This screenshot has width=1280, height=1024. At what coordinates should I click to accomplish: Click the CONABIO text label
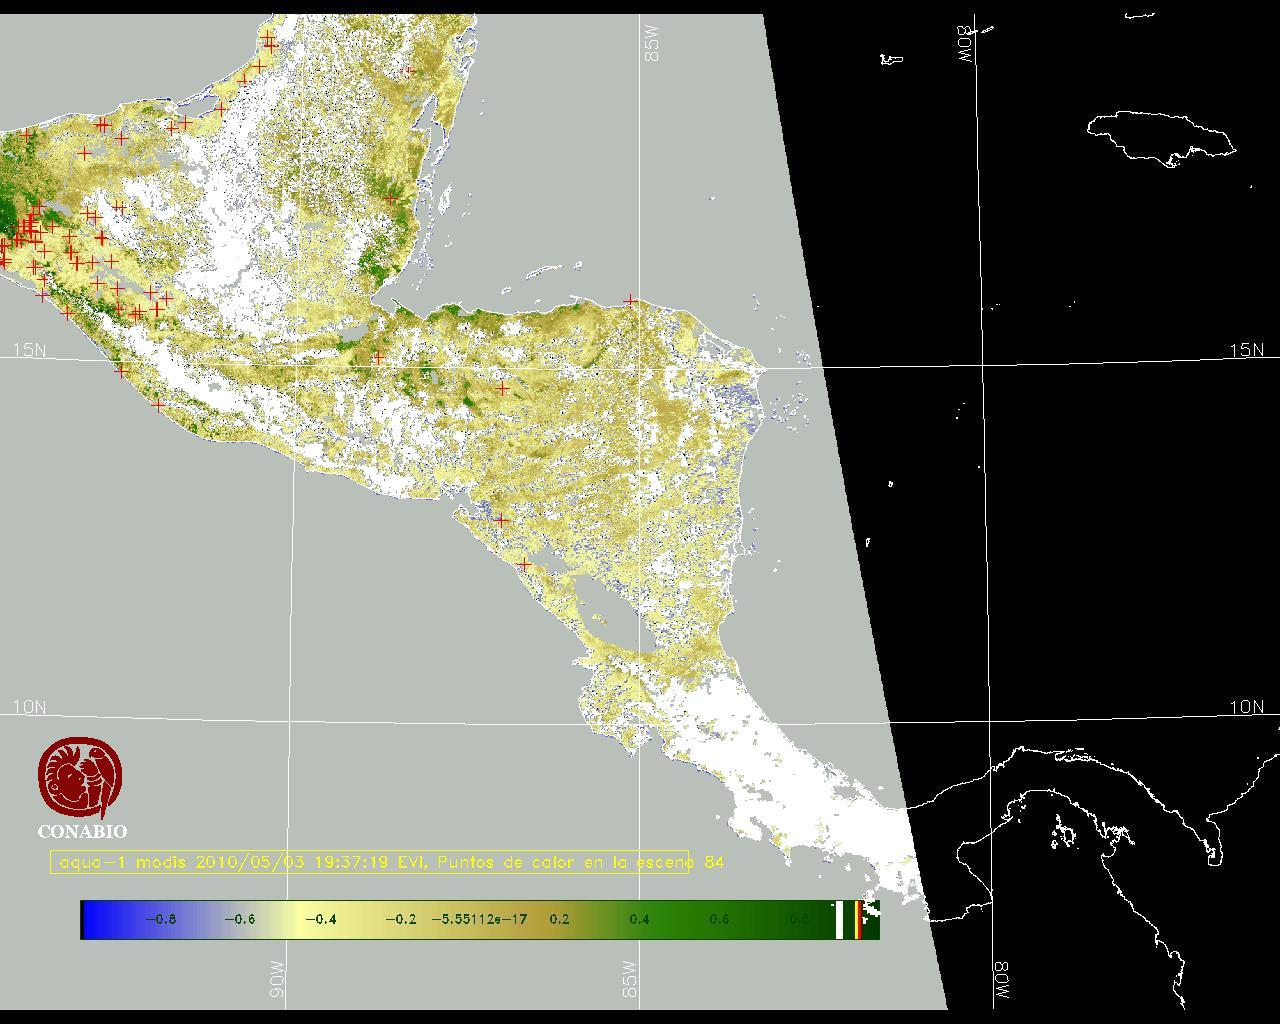(x=82, y=831)
